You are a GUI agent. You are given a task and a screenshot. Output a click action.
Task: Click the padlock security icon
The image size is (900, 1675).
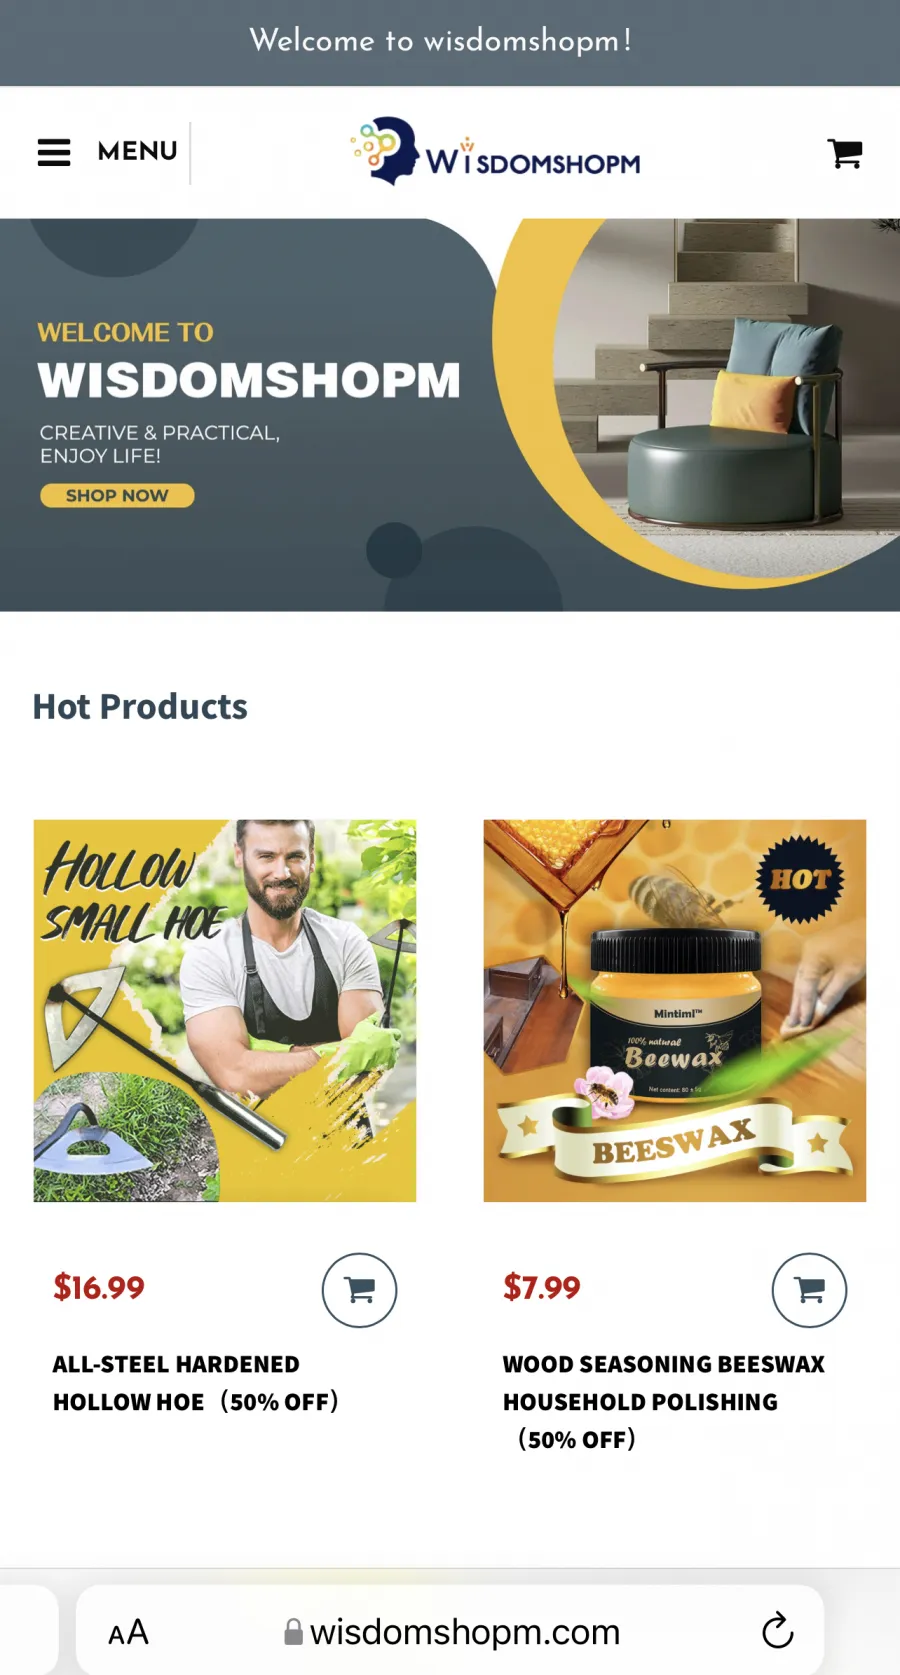click(293, 1632)
